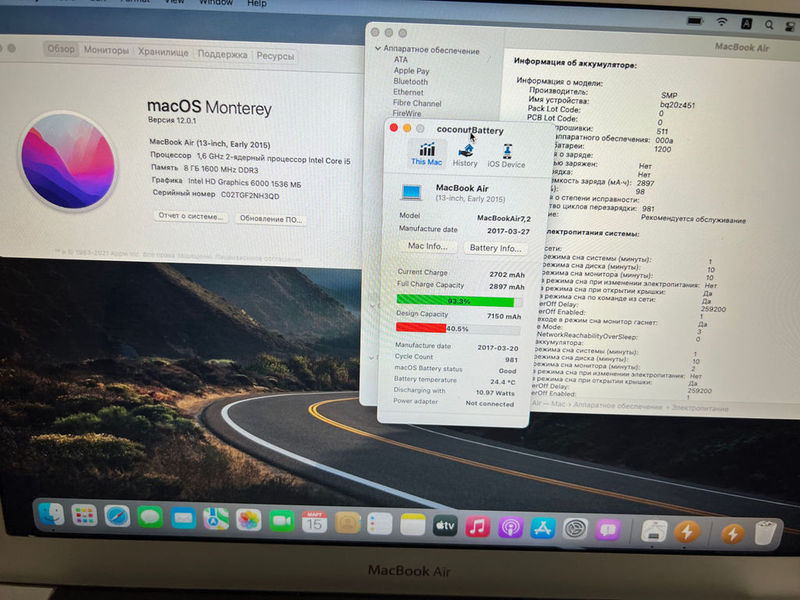This screenshot has height=600, width=800.
Task: Minimize the coconutBattery window
Action: pos(407,128)
